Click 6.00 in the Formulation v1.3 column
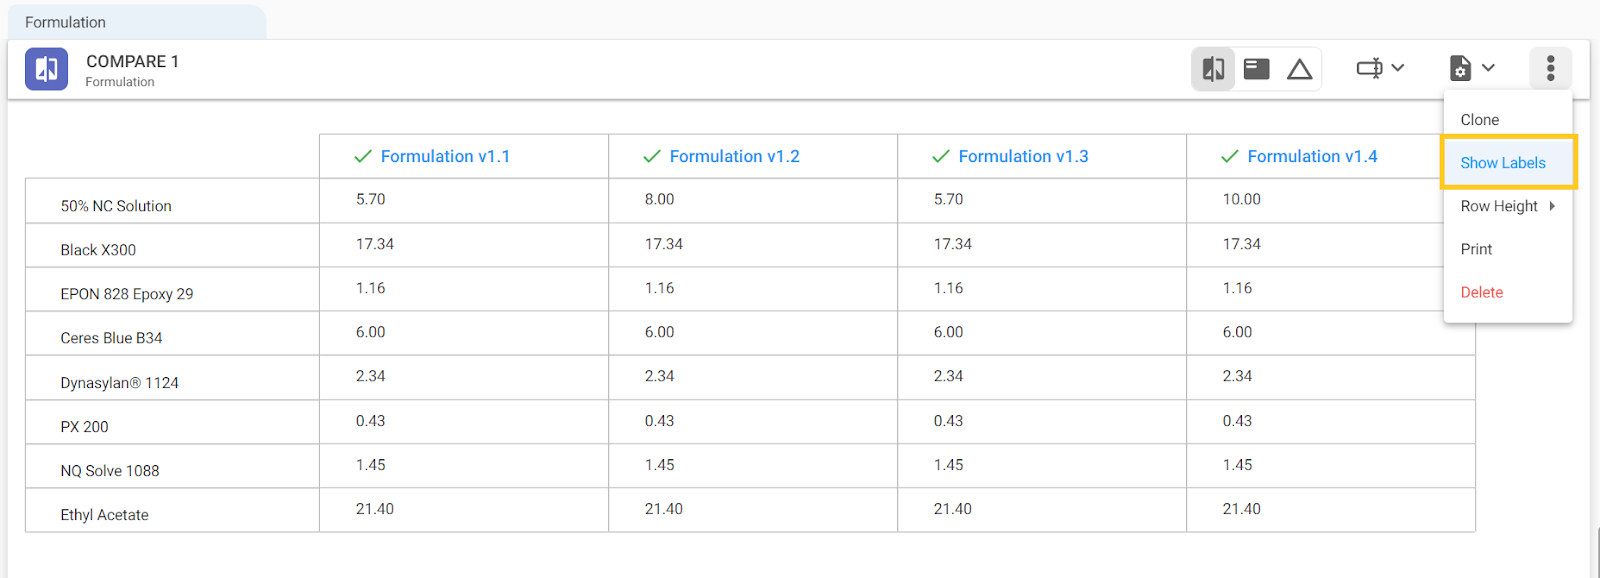The image size is (1600, 578). pyautogui.click(x=948, y=332)
